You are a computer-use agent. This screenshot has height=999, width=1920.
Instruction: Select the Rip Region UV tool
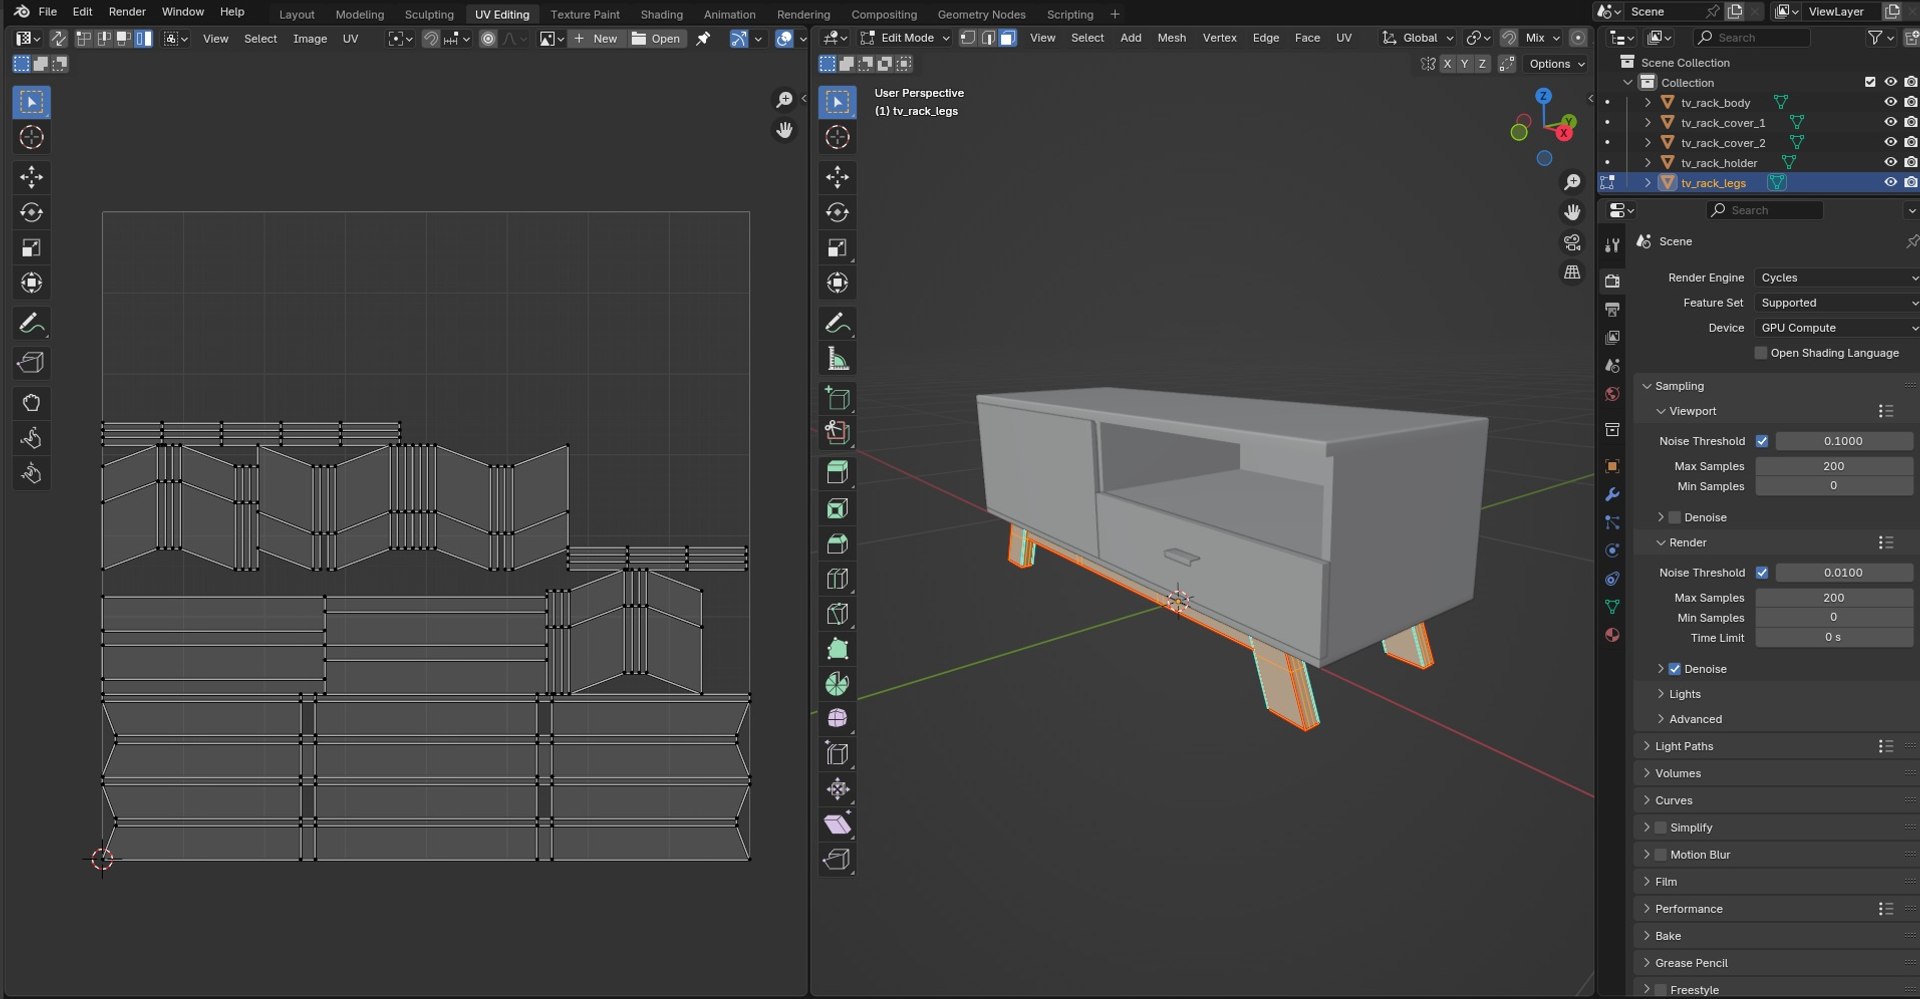click(x=31, y=362)
